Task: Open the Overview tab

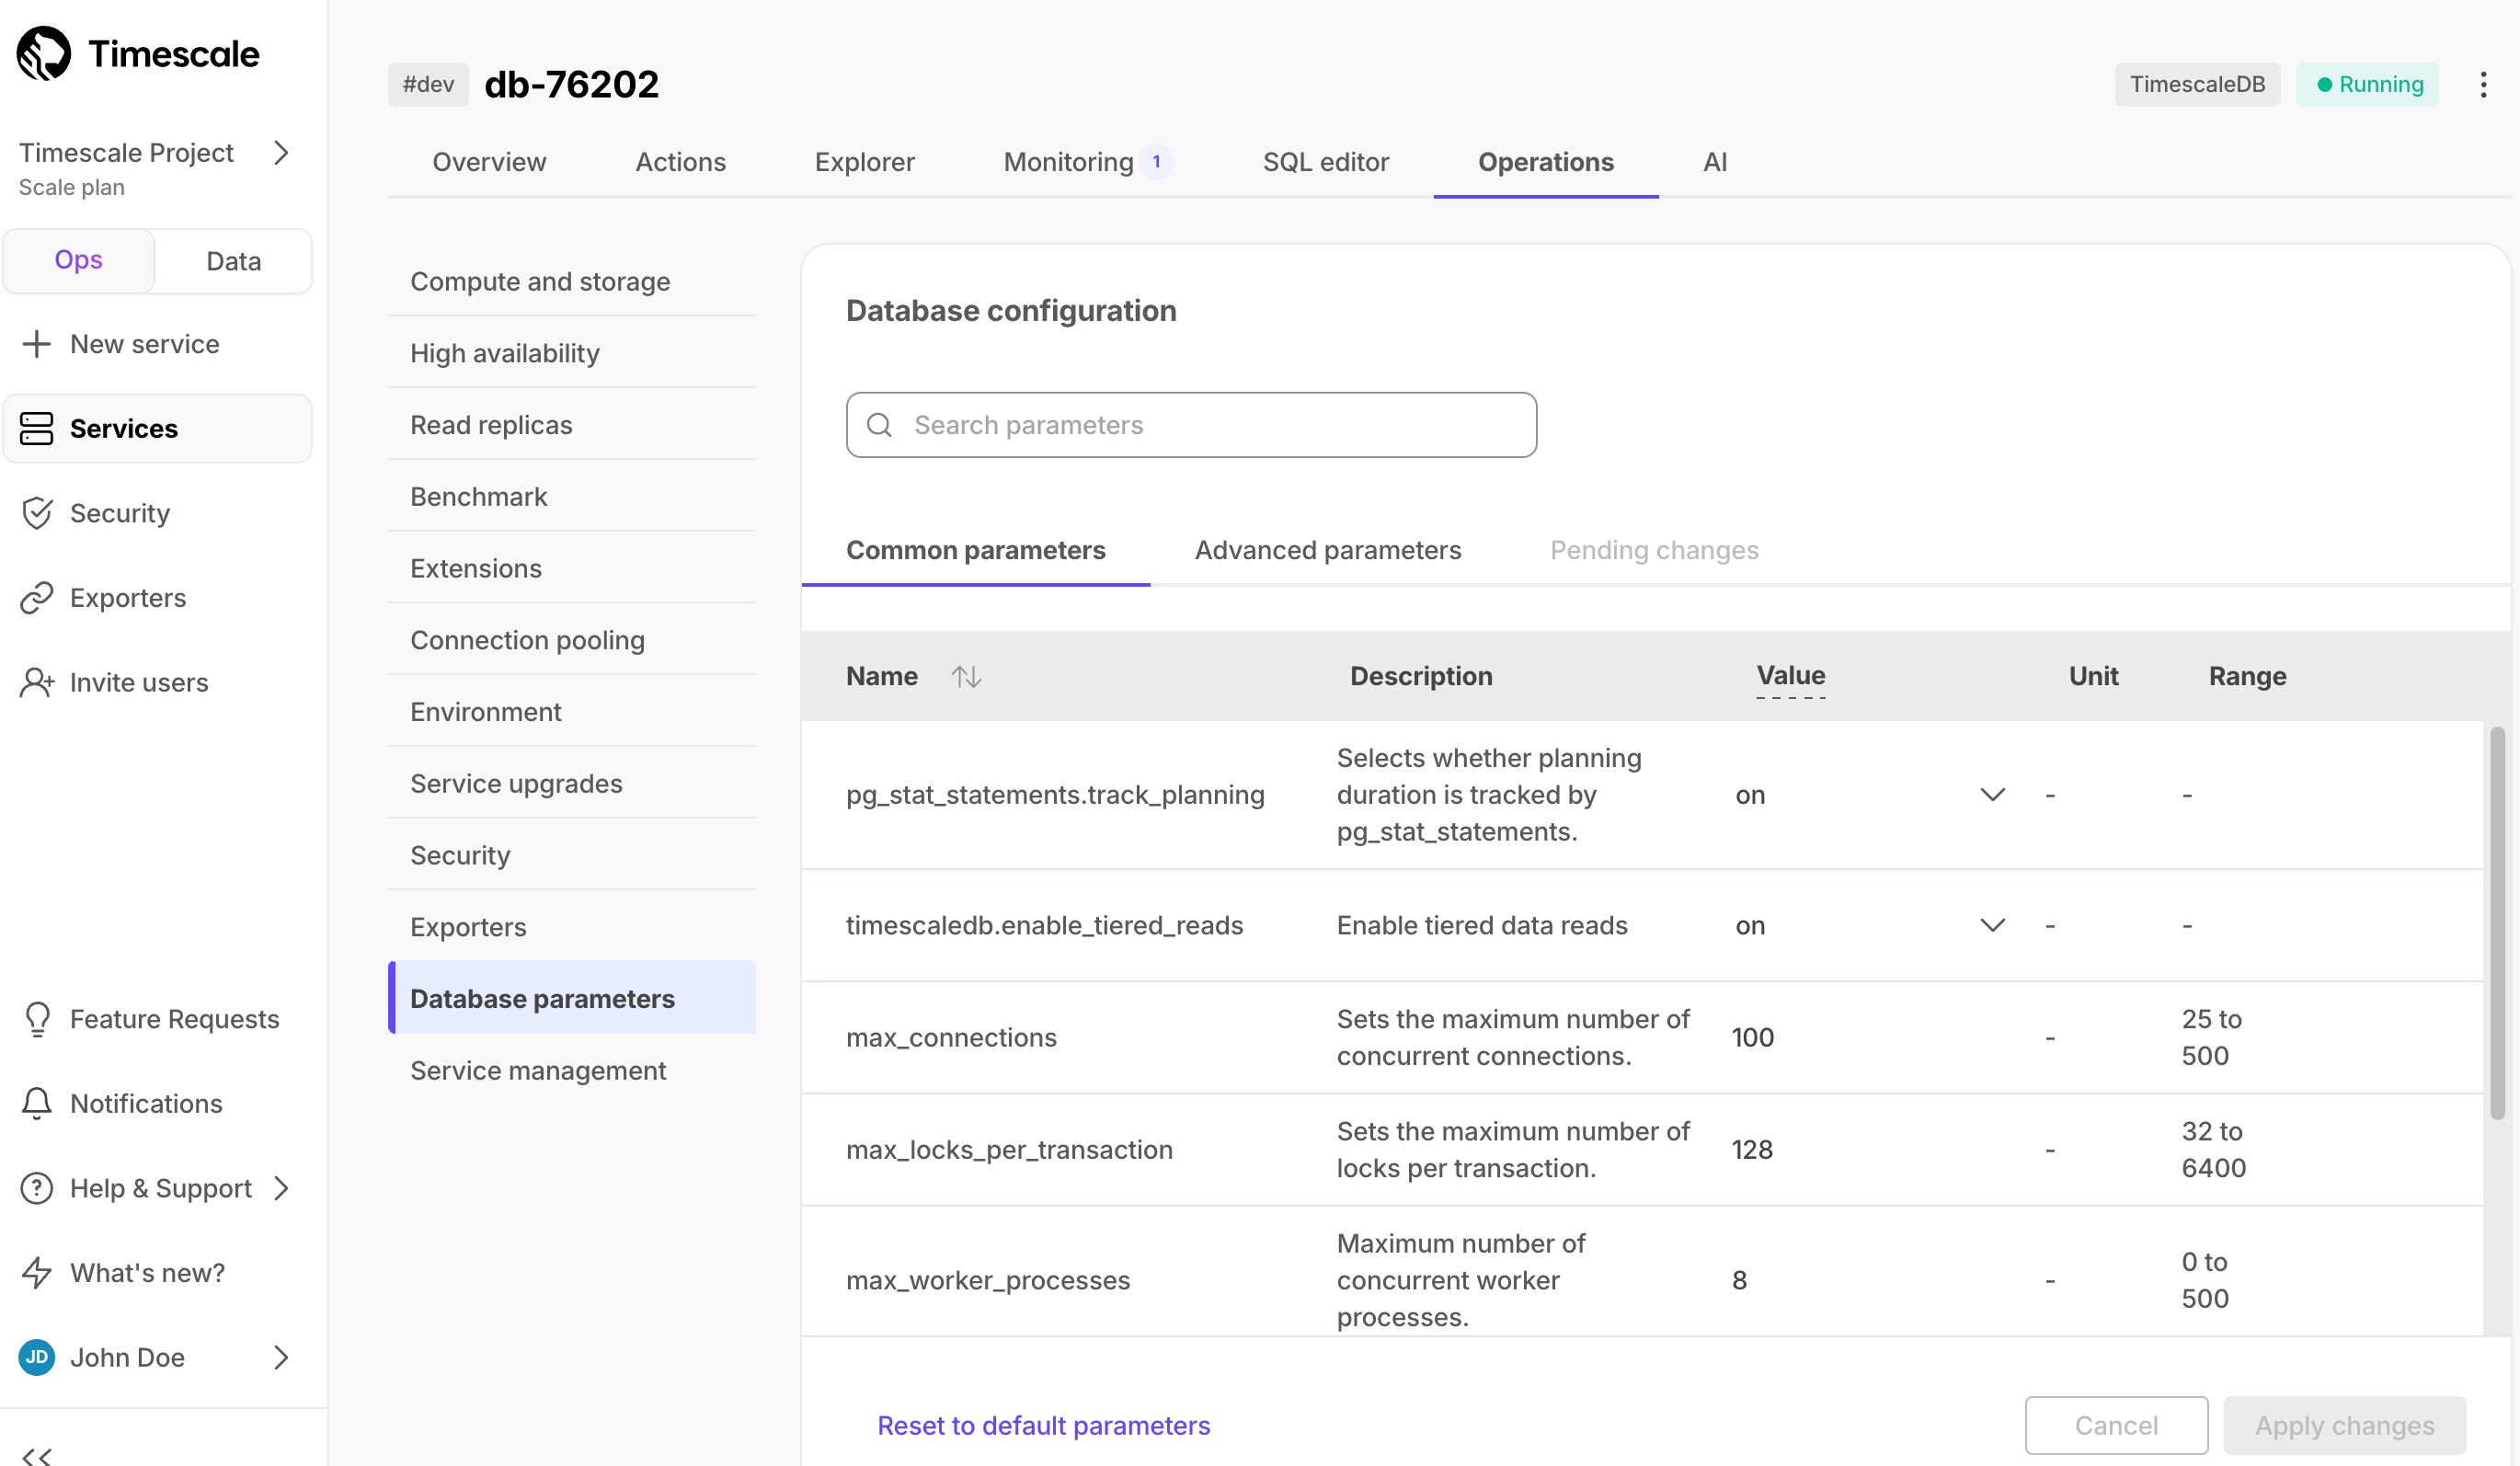Action: coord(489,162)
